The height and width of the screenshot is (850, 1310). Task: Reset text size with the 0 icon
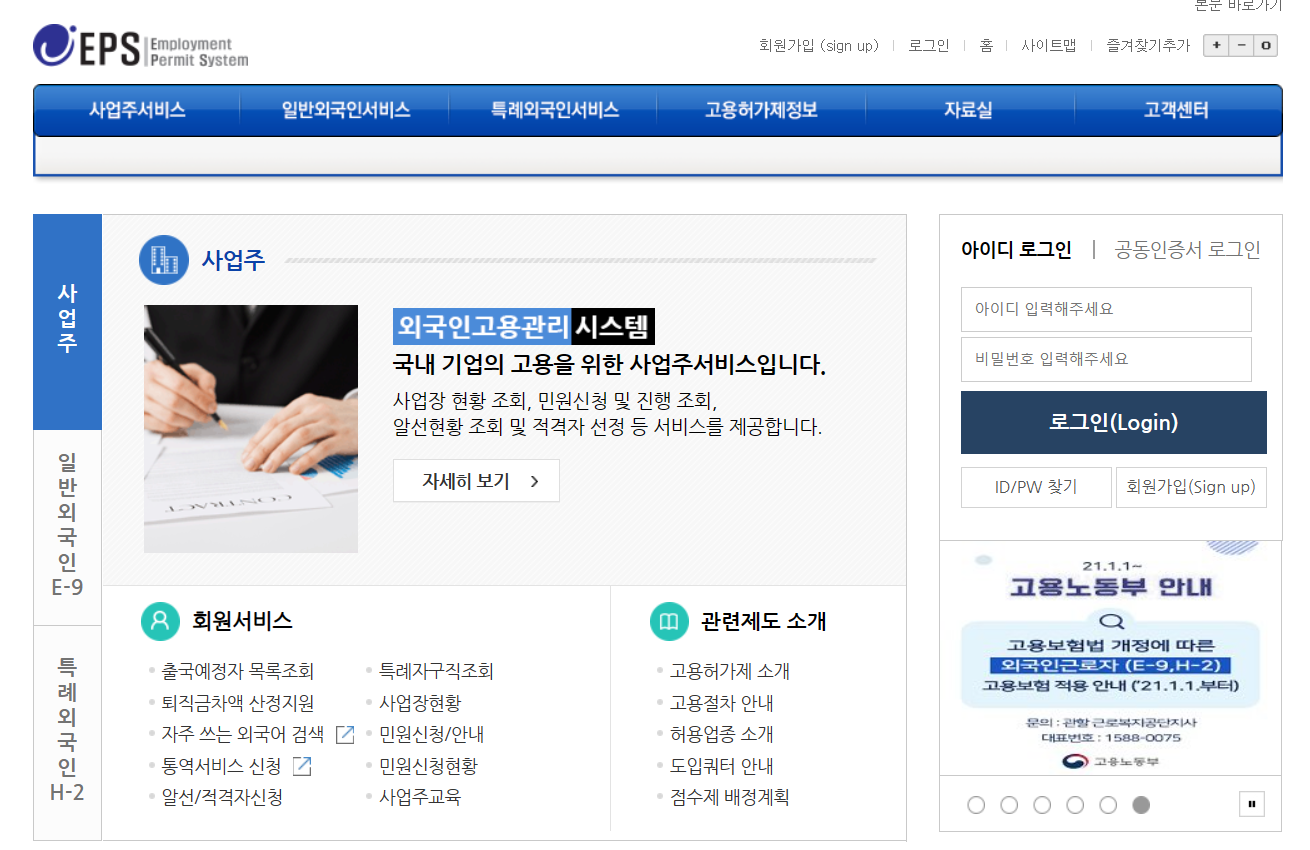pyautogui.click(x=1266, y=45)
